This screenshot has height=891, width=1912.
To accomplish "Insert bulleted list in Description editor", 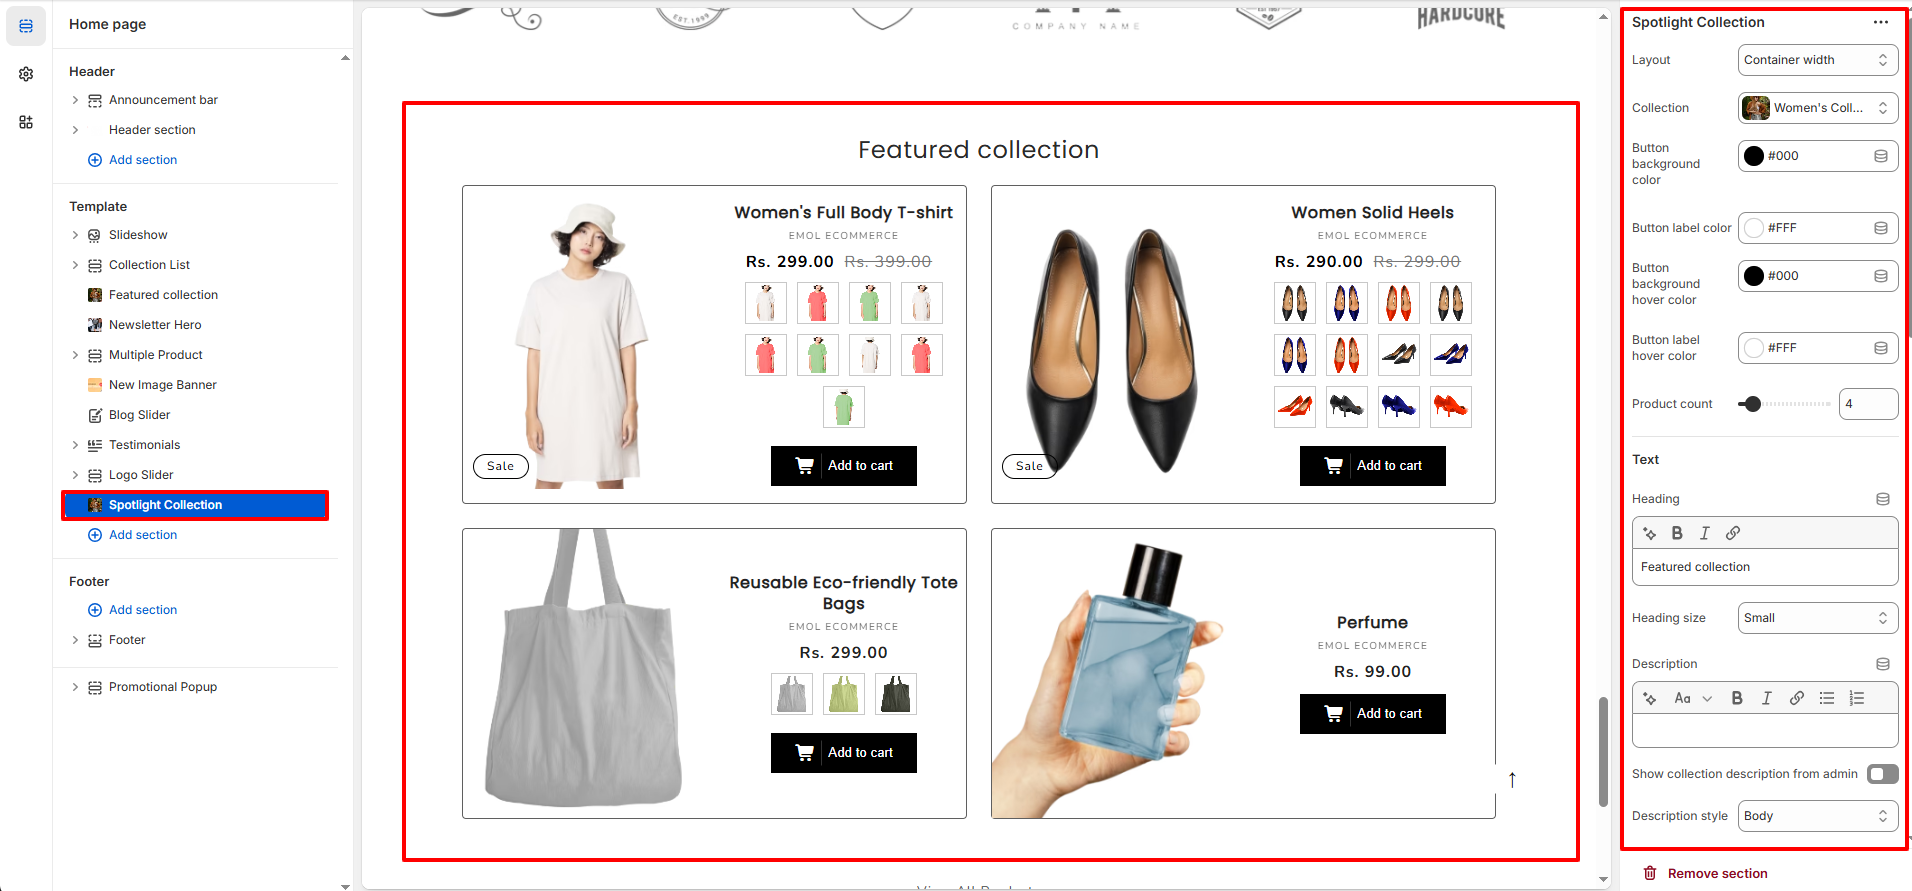I will pos(1827,698).
